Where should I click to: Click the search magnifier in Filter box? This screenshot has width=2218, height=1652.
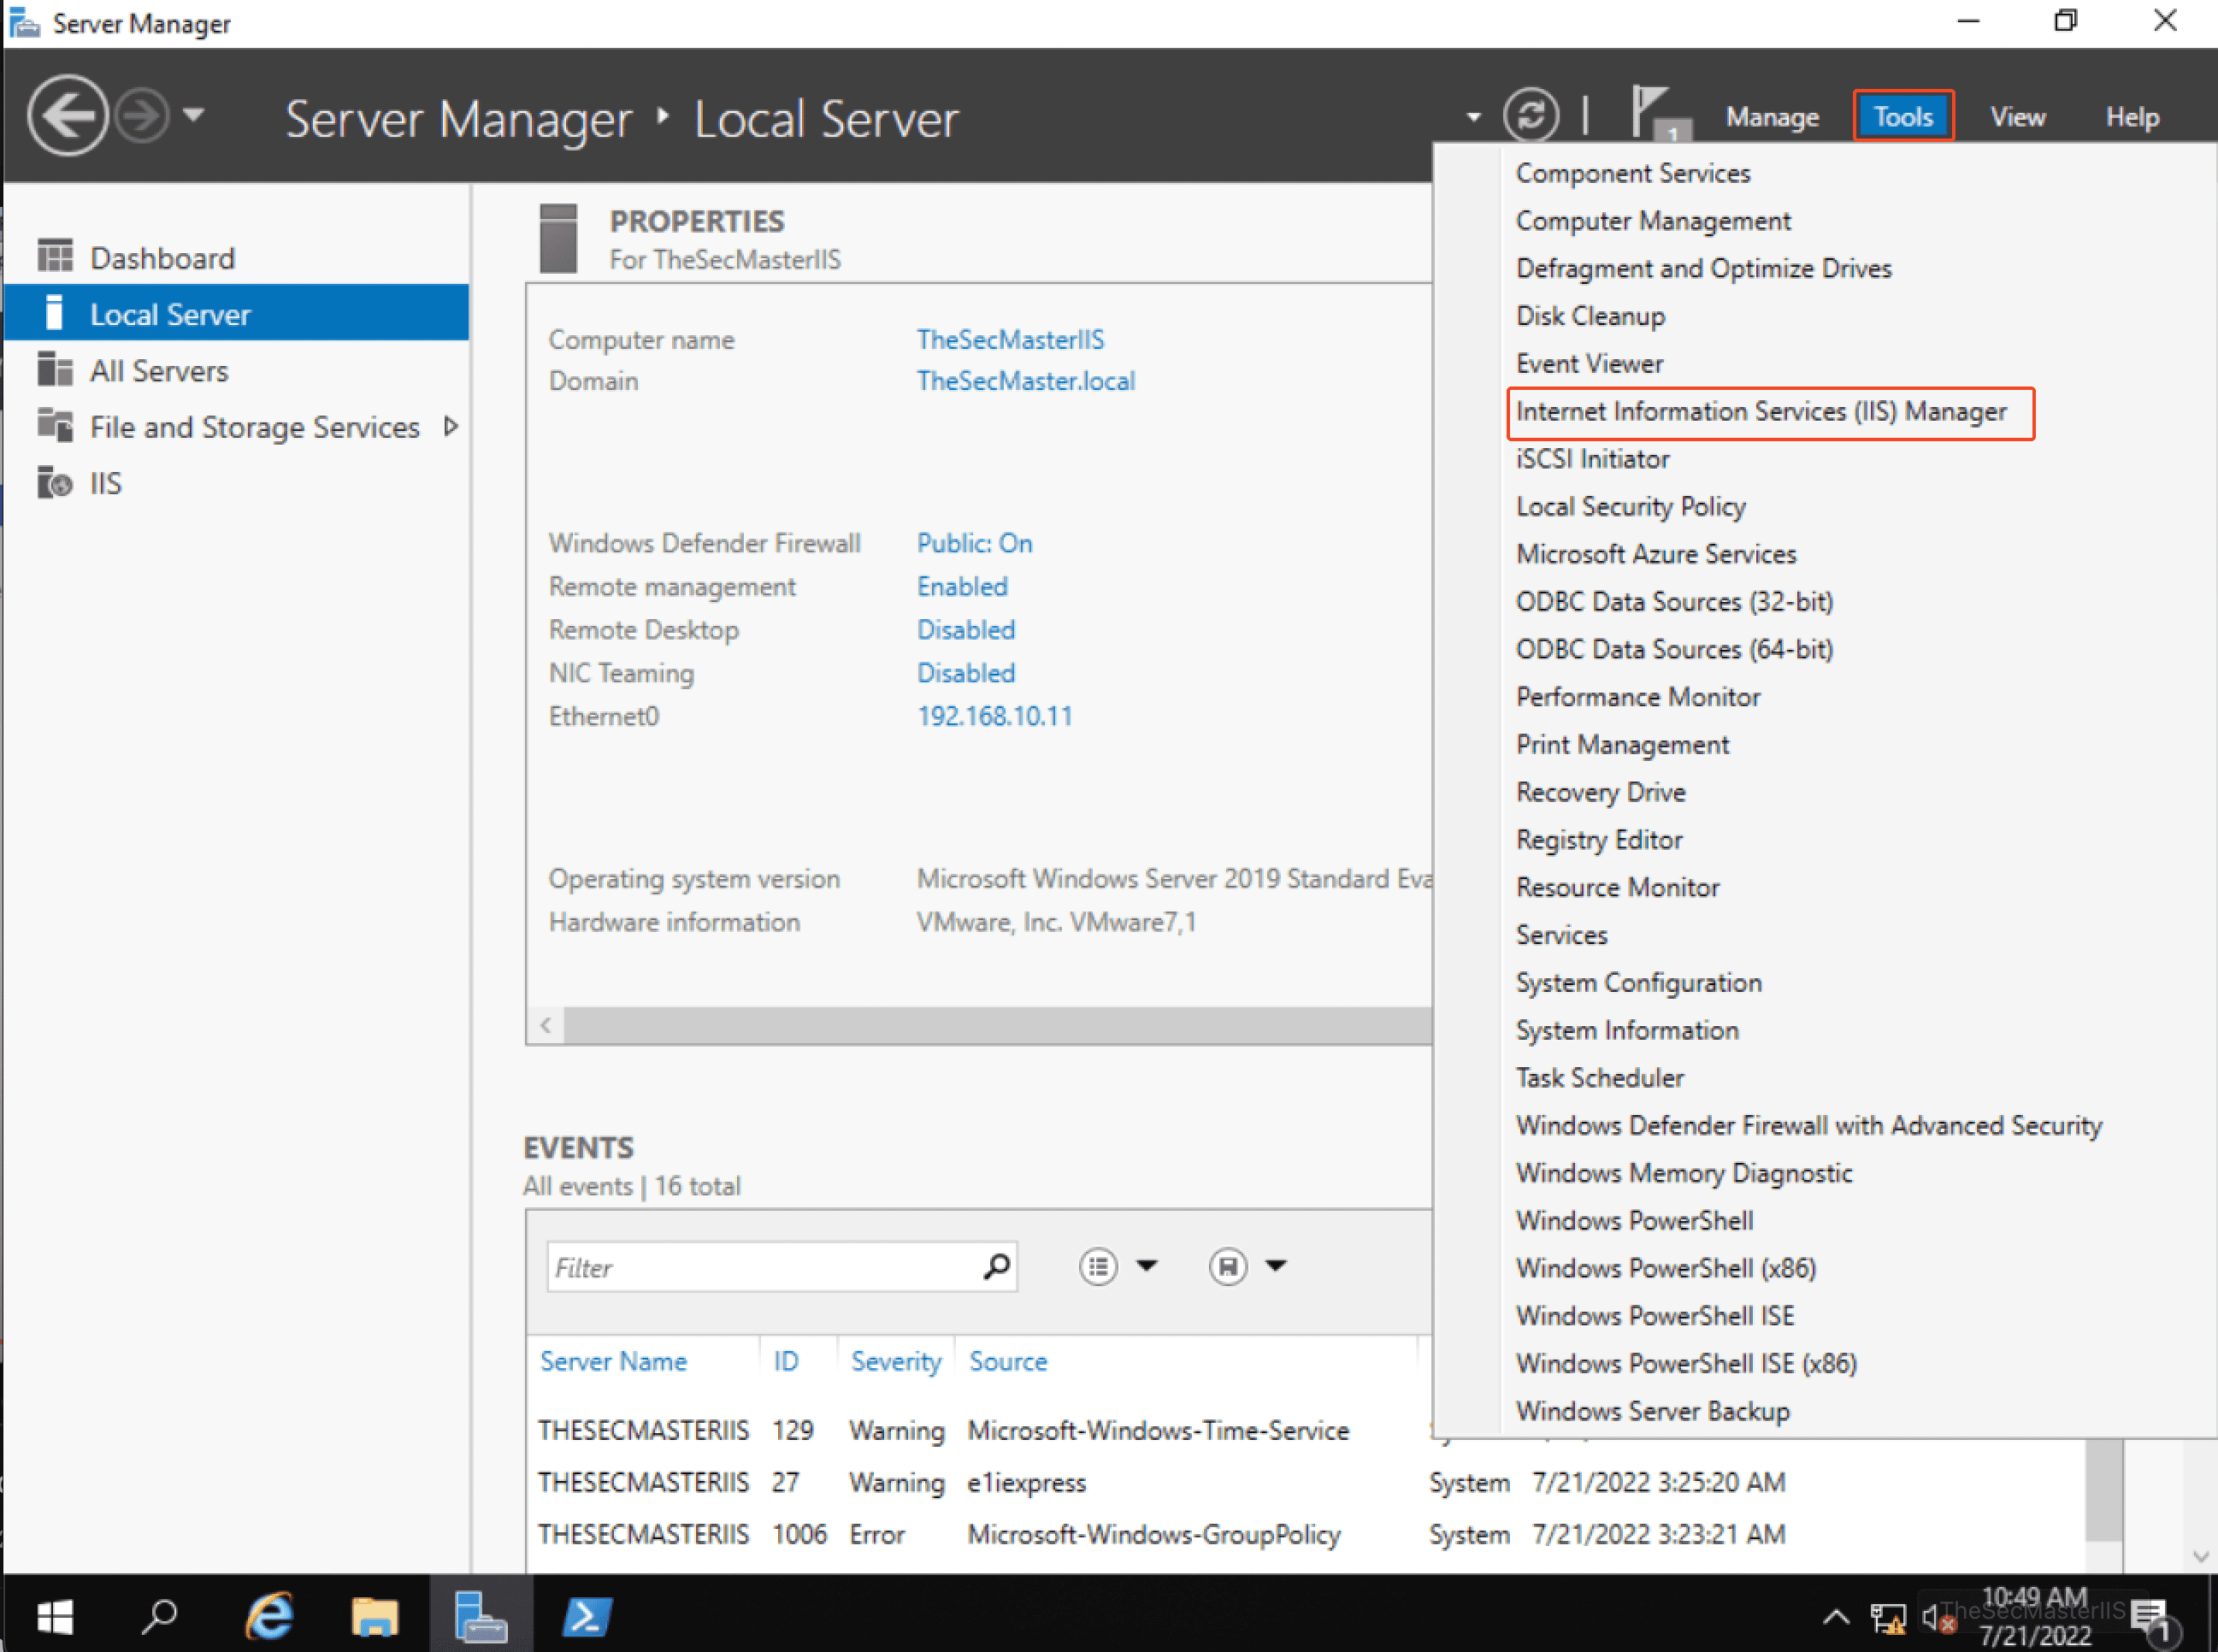tap(996, 1267)
